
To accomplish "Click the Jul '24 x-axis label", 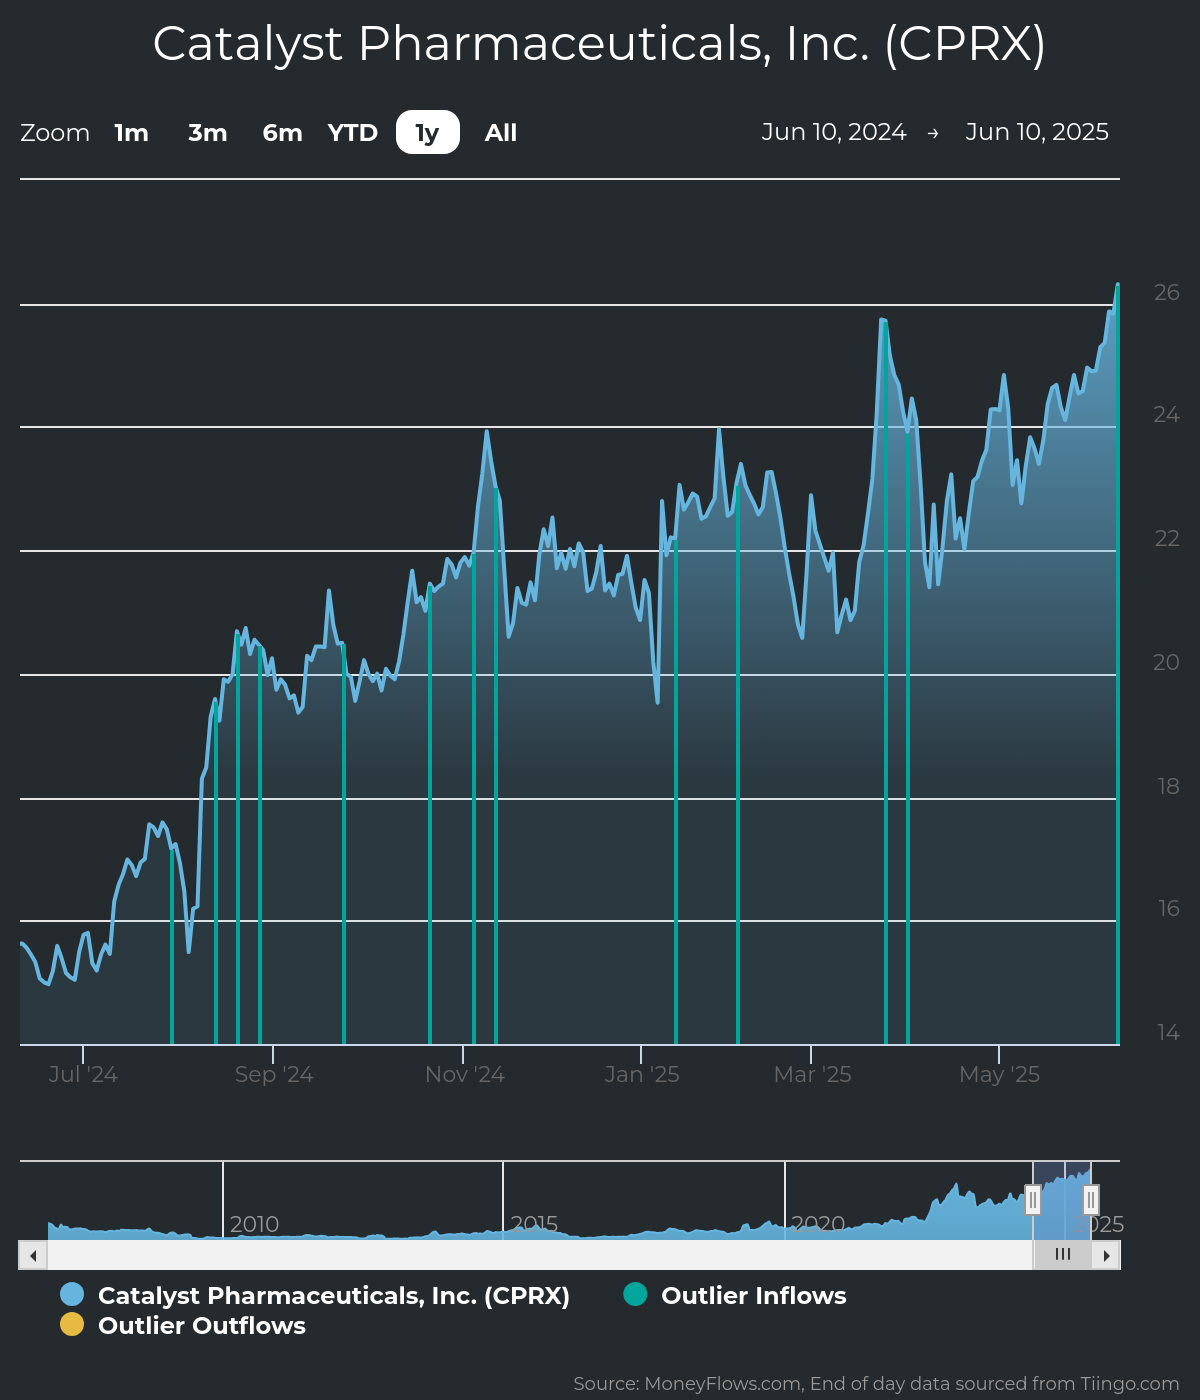I will [x=83, y=1074].
